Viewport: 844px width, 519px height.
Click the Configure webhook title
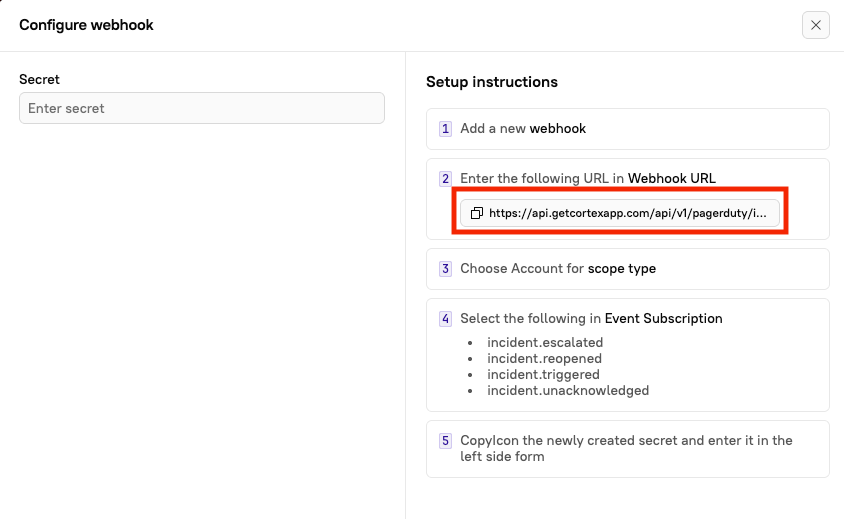click(x=86, y=25)
